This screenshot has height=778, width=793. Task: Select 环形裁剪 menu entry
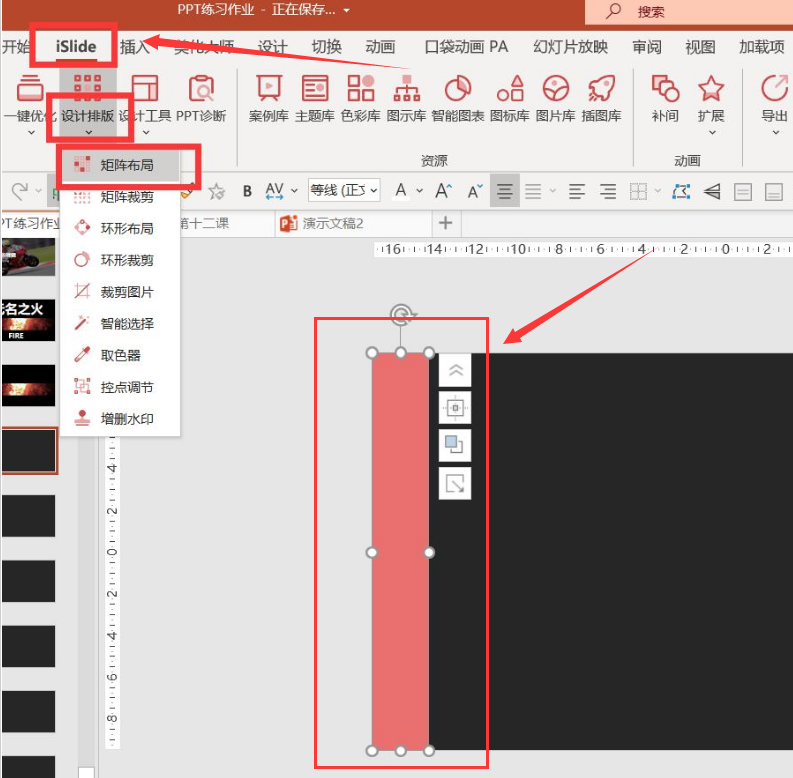(120, 261)
